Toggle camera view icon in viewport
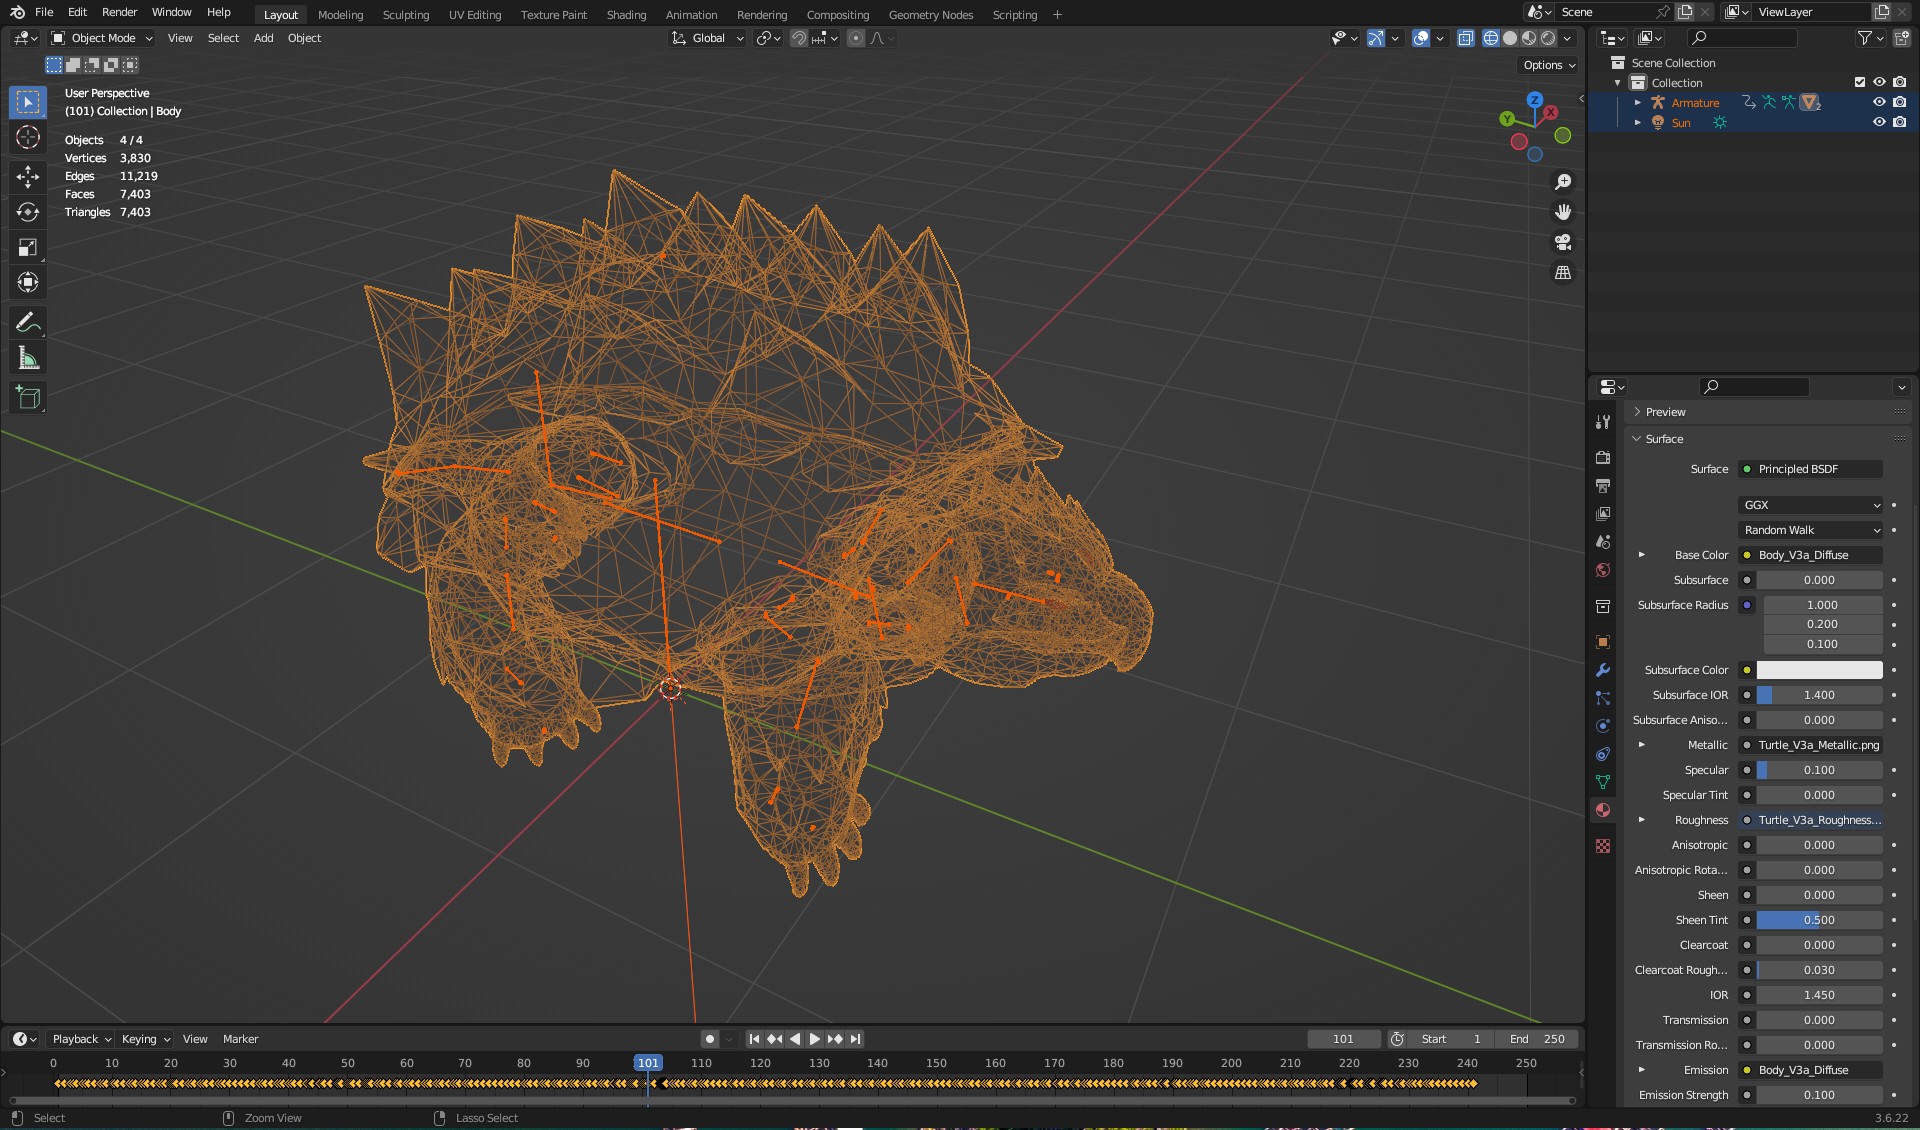This screenshot has height=1130, width=1920. 1562,242
